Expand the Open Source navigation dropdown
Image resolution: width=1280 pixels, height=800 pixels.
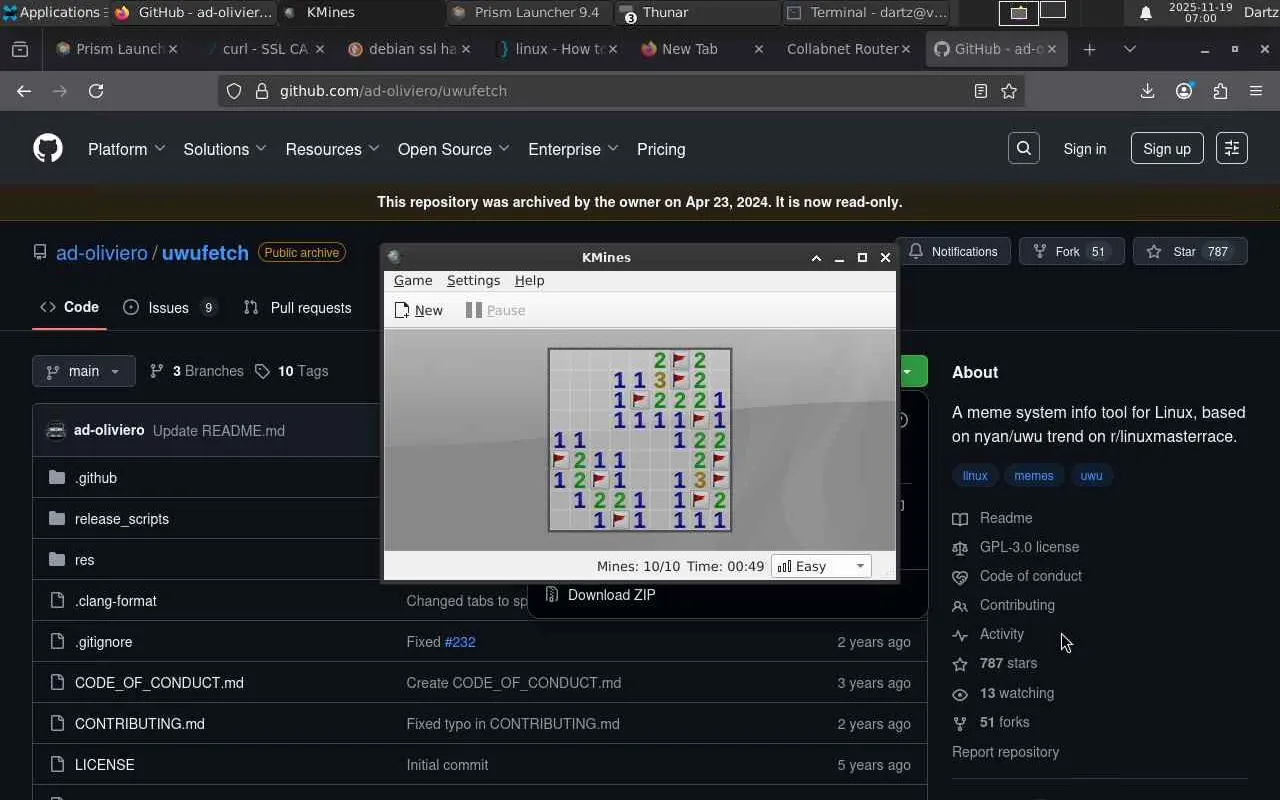[x=454, y=149]
